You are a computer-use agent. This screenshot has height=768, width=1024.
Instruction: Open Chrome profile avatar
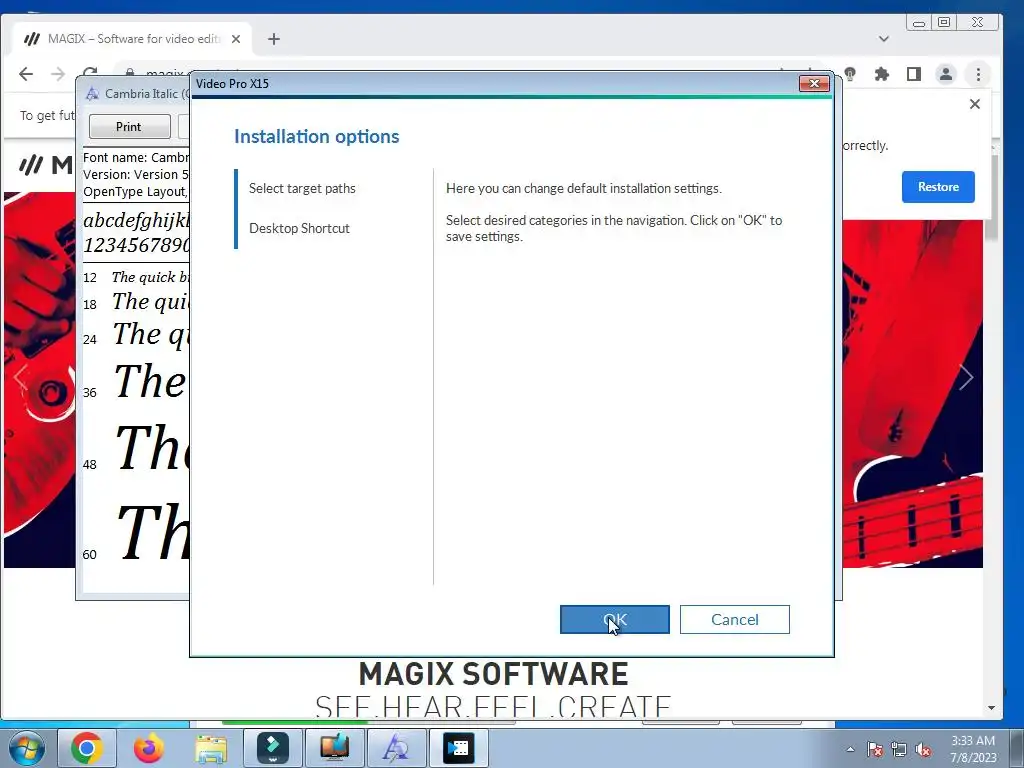click(945, 74)
